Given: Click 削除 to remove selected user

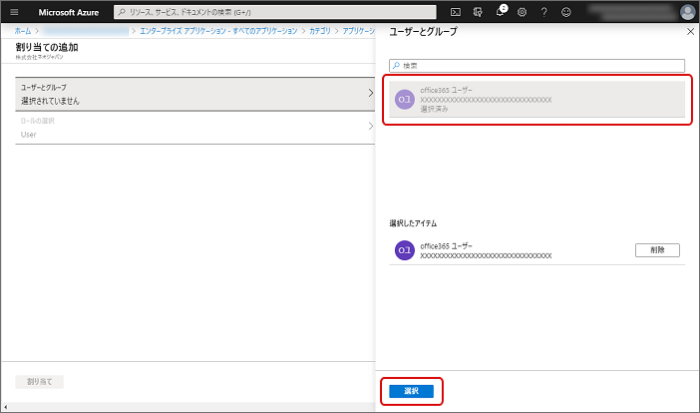Looking at the screenshot, I should (x=657, y=250).
